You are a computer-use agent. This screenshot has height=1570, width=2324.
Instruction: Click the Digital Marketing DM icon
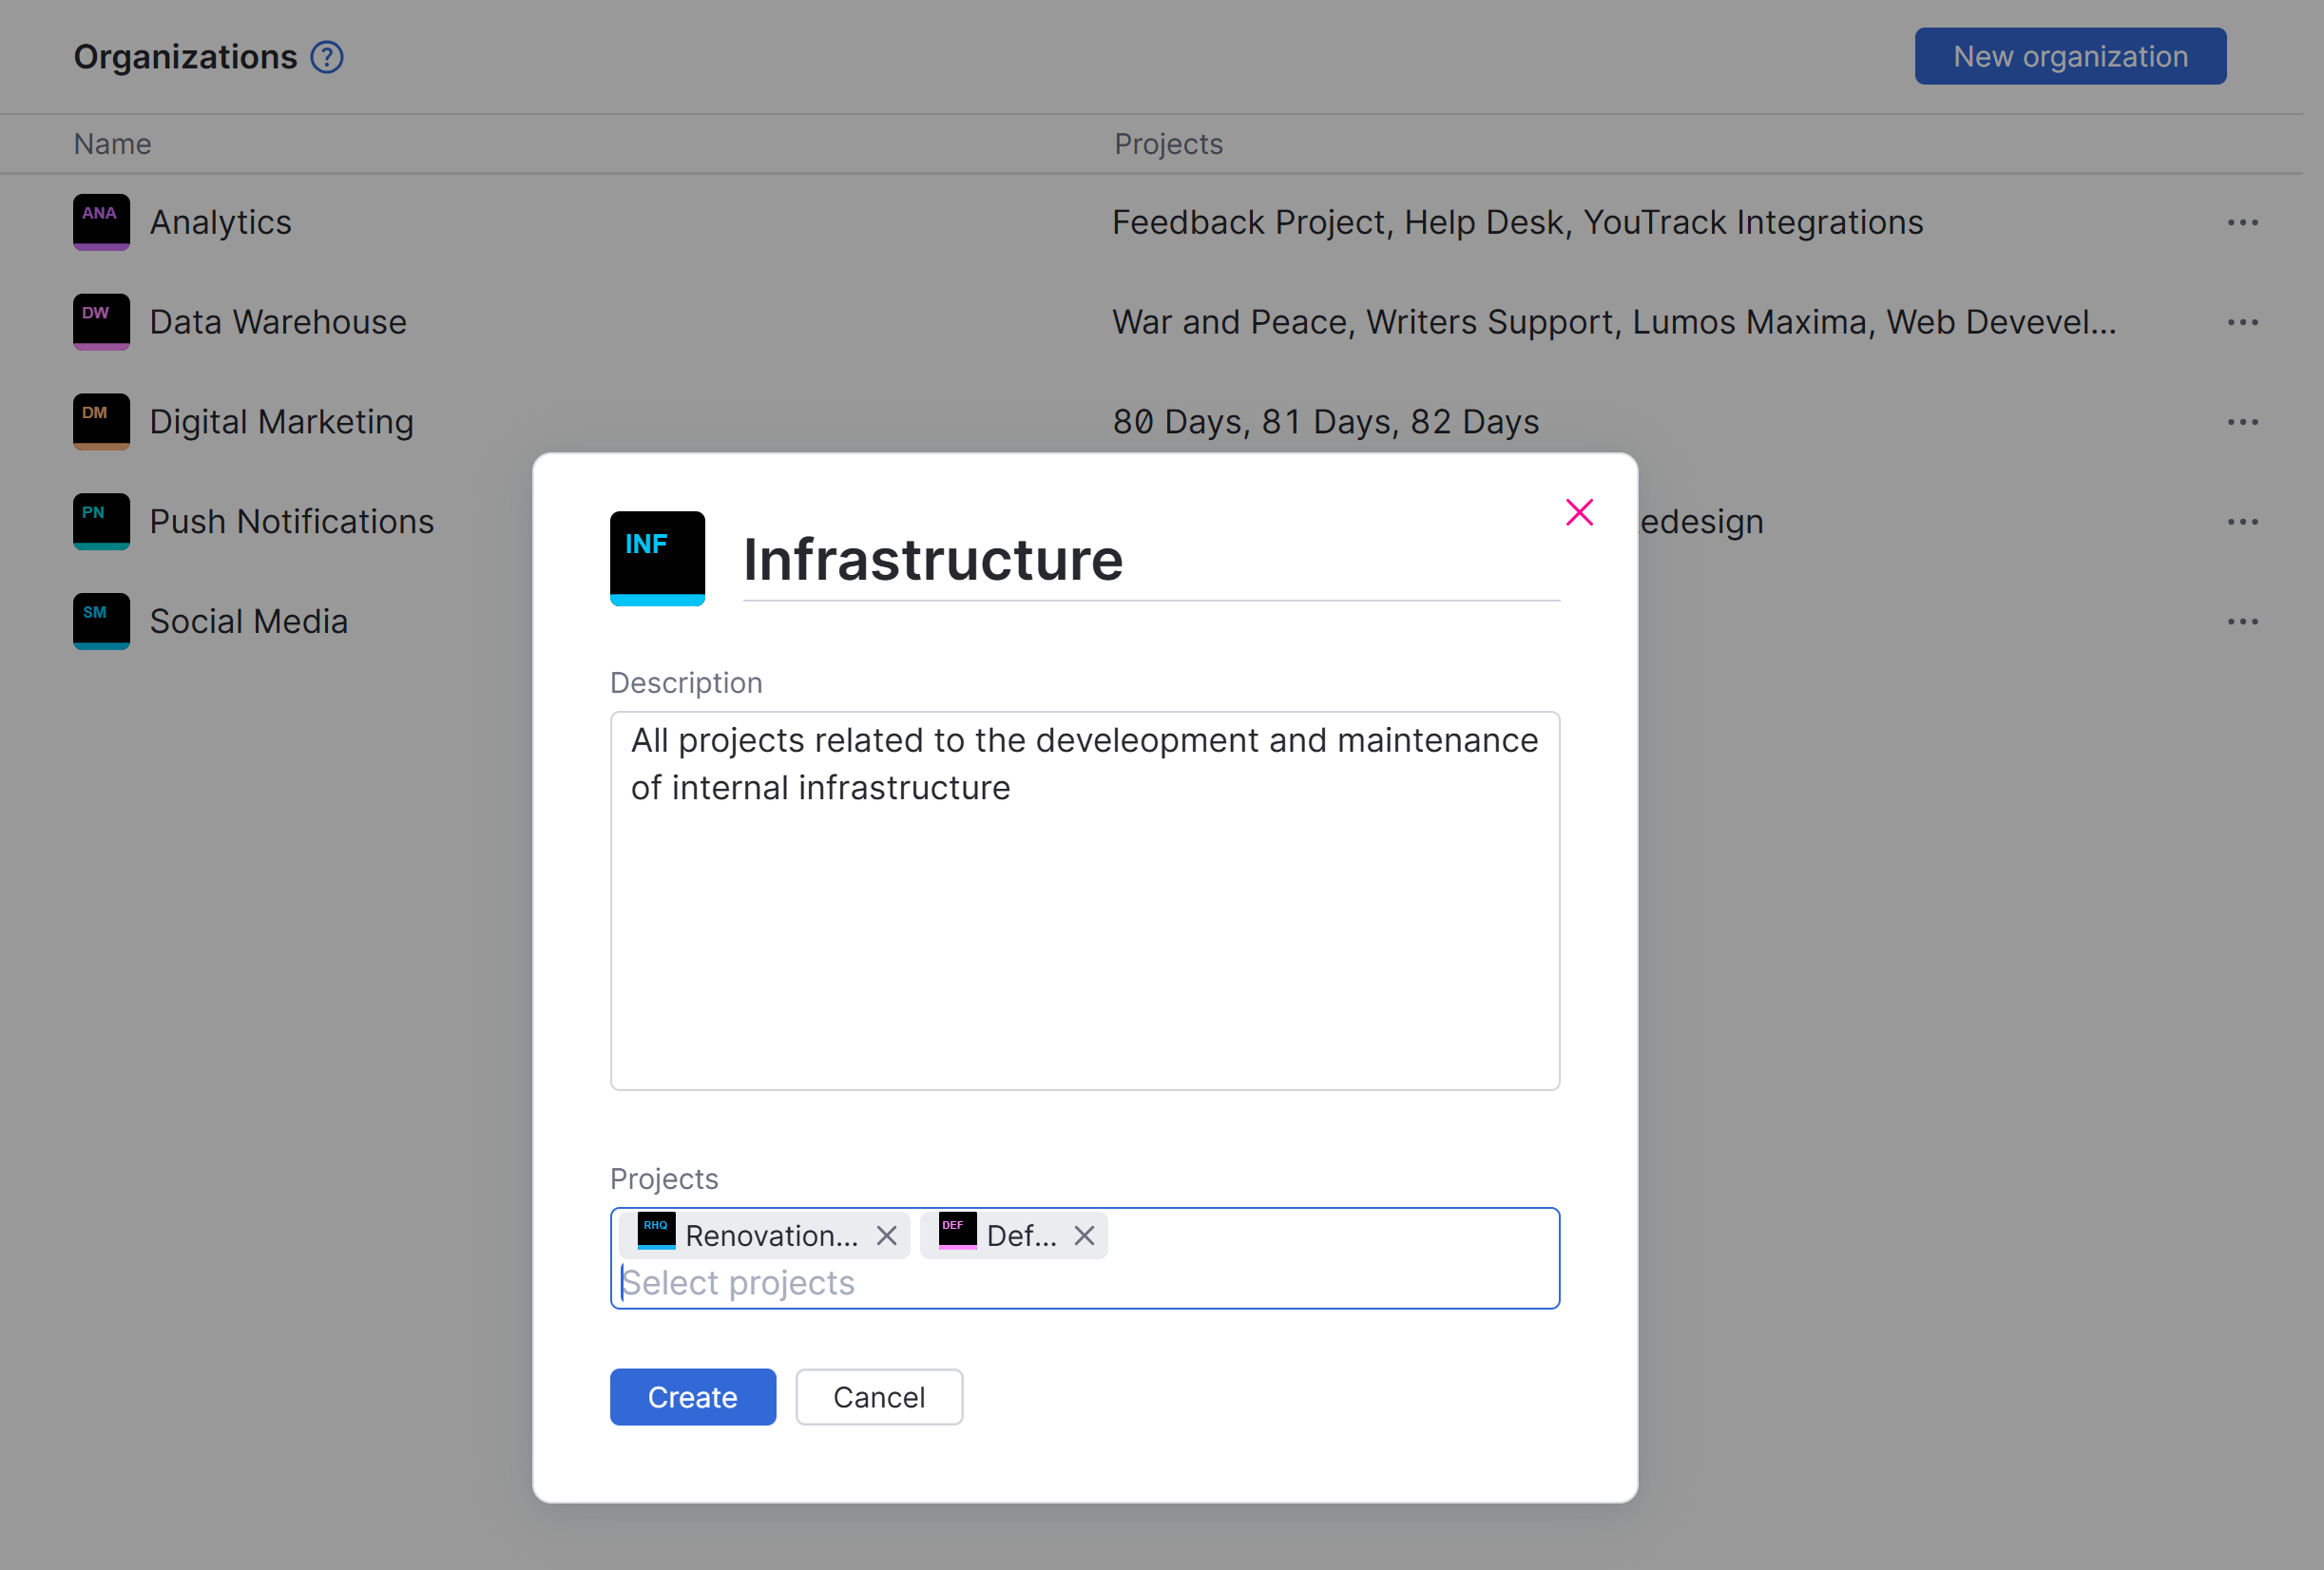(101, 421)
